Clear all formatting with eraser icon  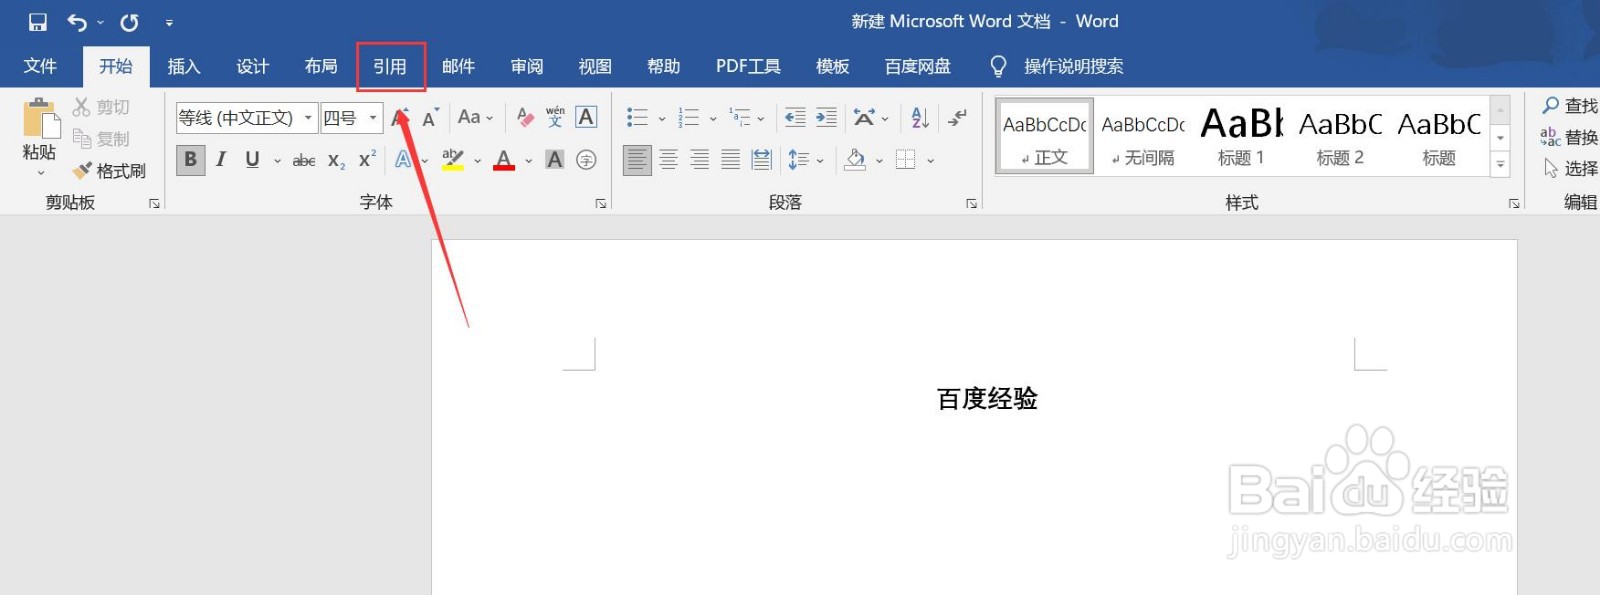[525, 118]
